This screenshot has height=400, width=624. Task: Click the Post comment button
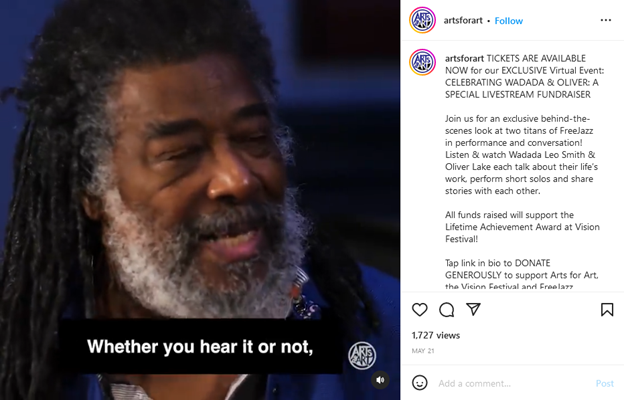pyautogui.click(x=604, y=383)
